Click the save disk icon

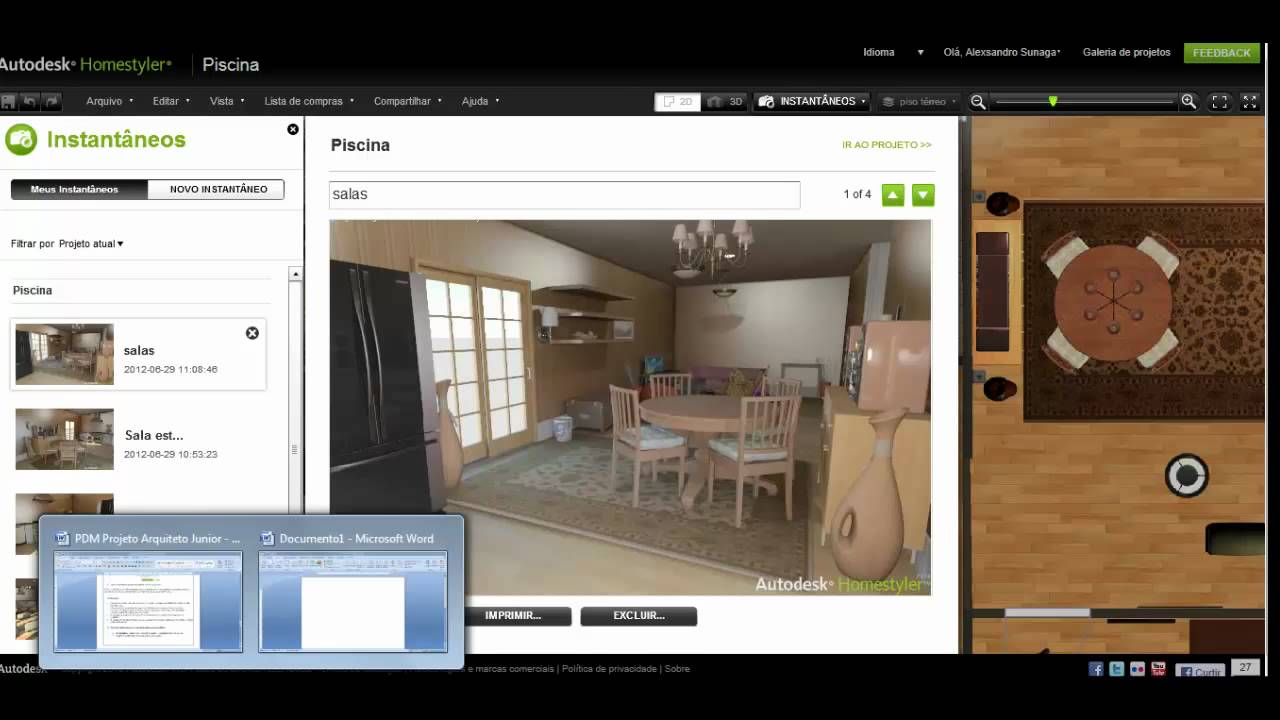(8, 101)
